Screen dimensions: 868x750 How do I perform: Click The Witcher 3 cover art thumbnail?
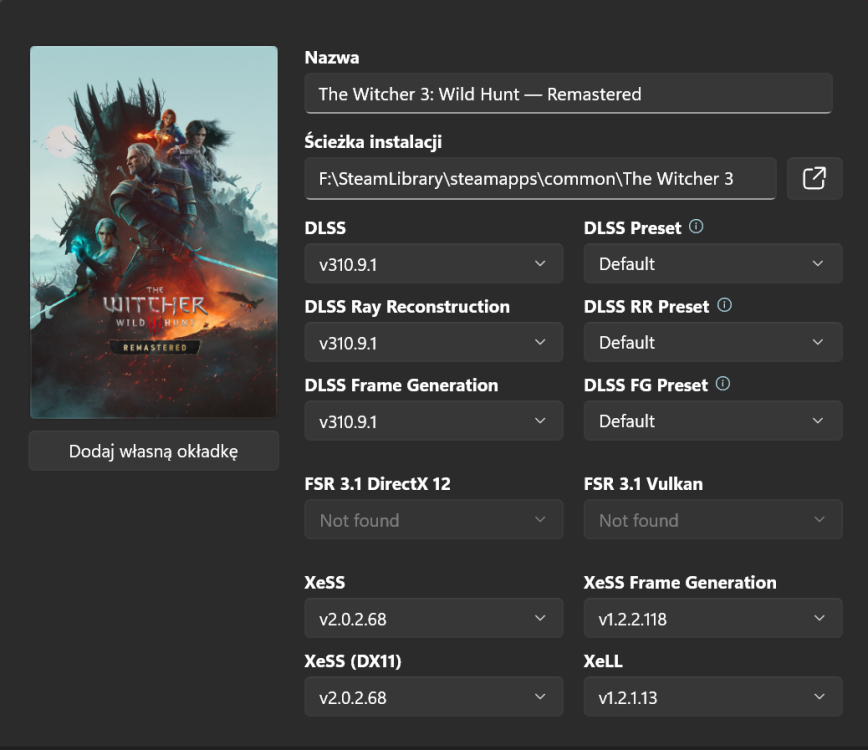click(153, 232)
